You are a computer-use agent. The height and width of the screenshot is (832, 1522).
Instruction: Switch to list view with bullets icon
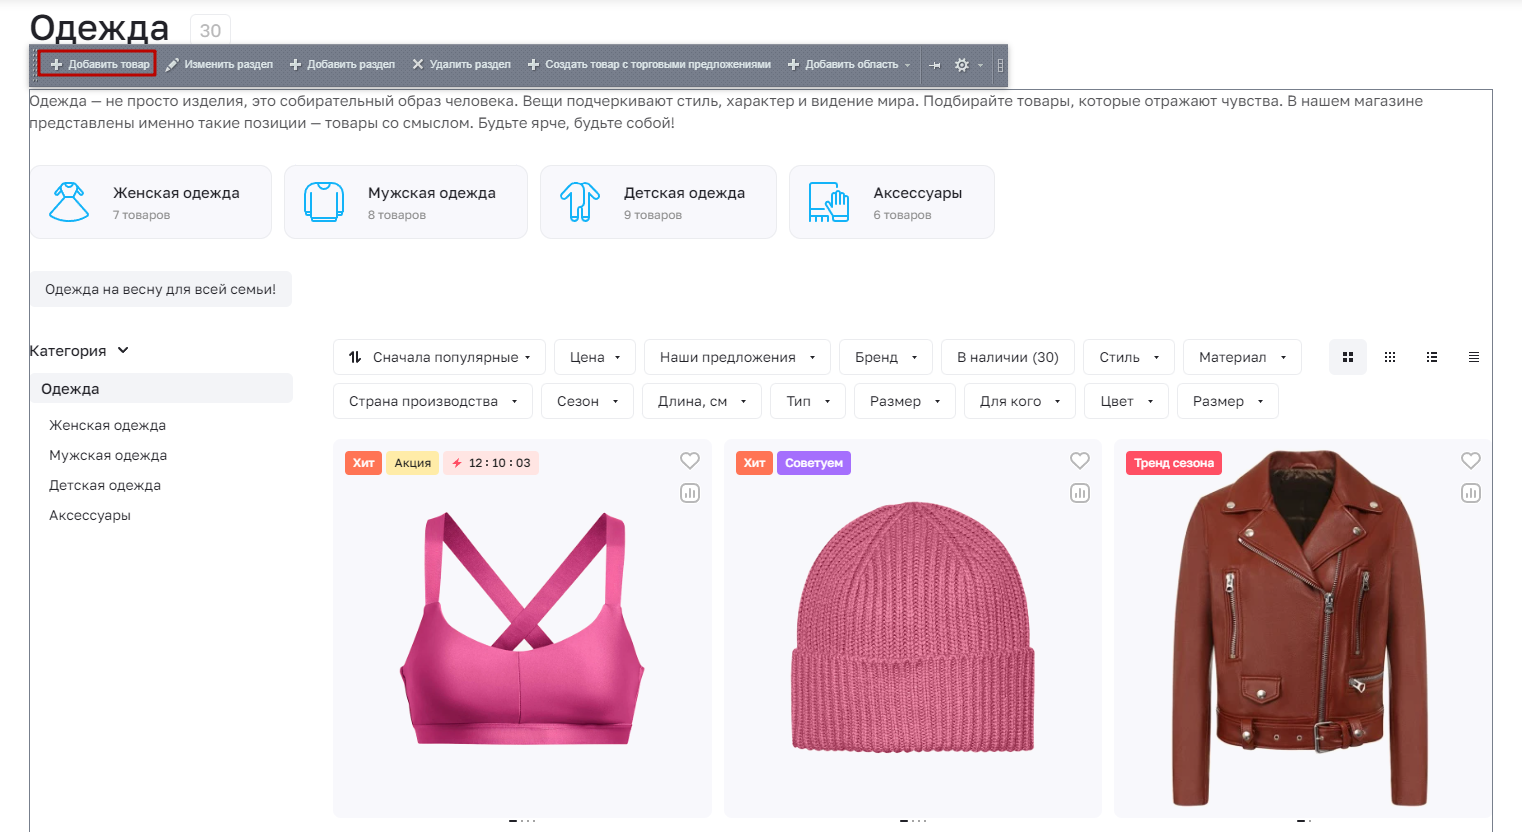click(1432, 357)
